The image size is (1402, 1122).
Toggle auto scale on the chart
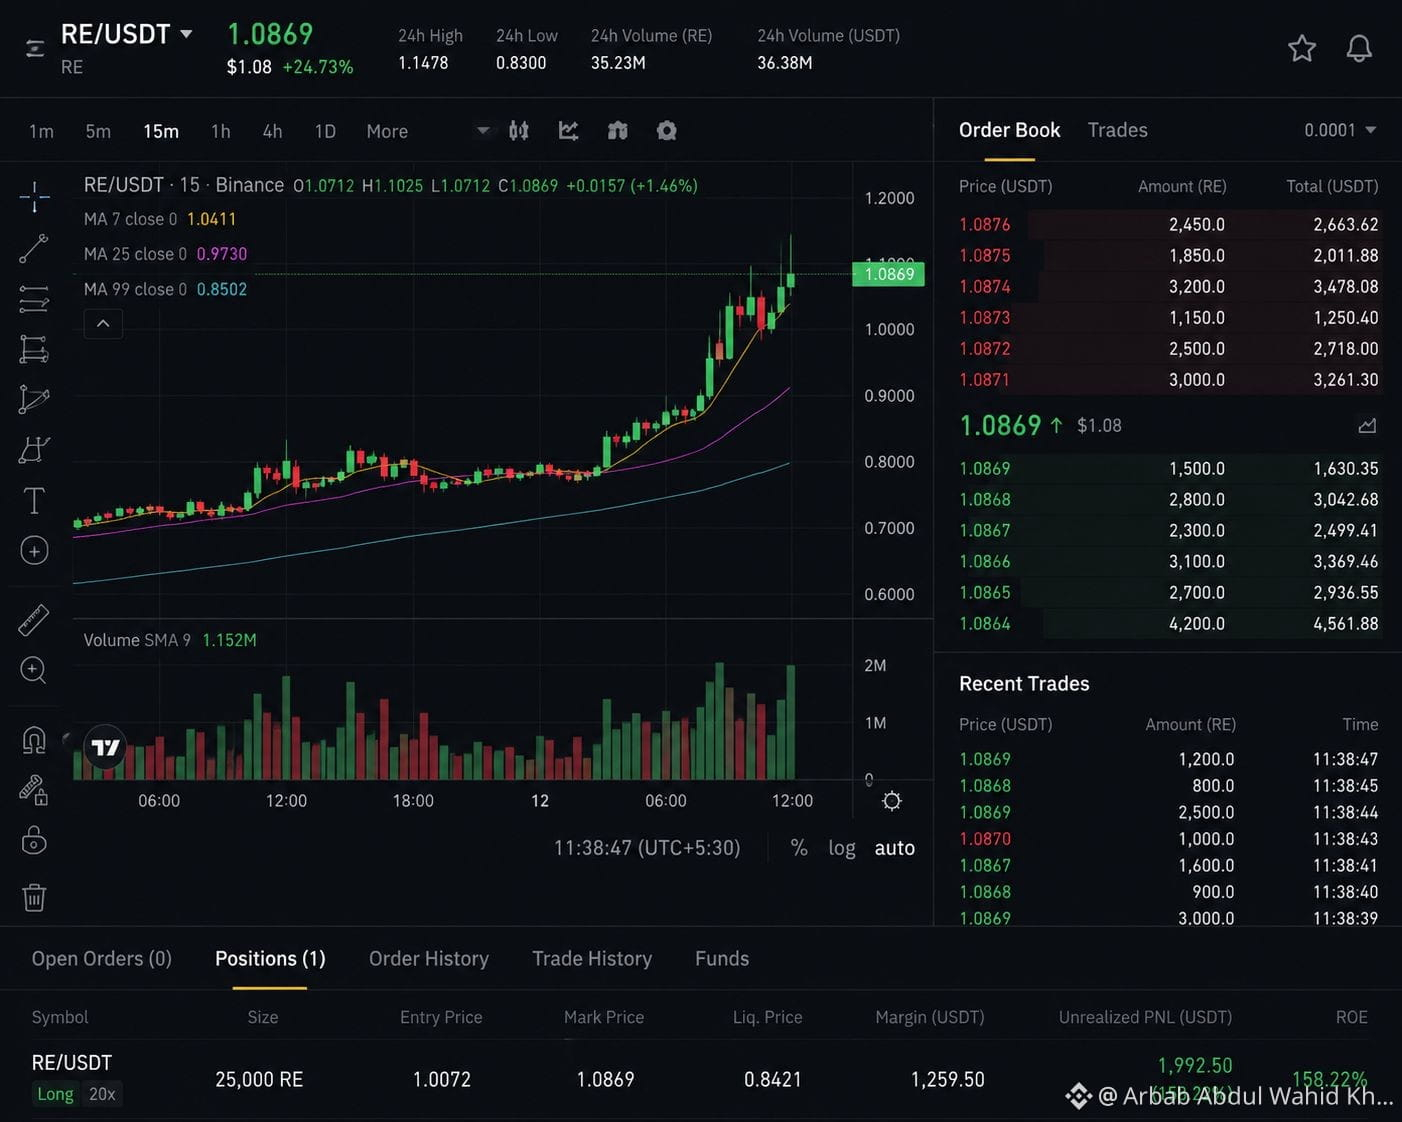pyautogui.click(x=895, y=848)
